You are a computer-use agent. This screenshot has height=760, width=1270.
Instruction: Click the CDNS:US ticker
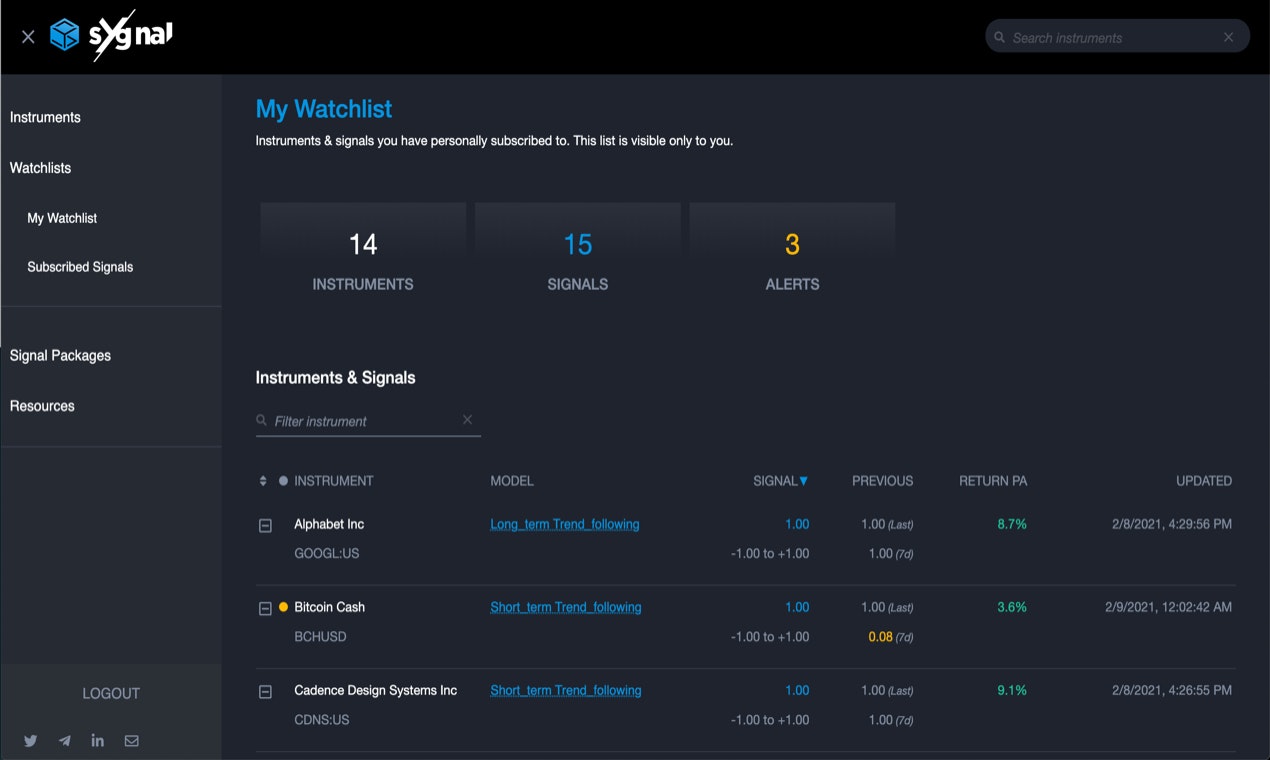[322, 719]
